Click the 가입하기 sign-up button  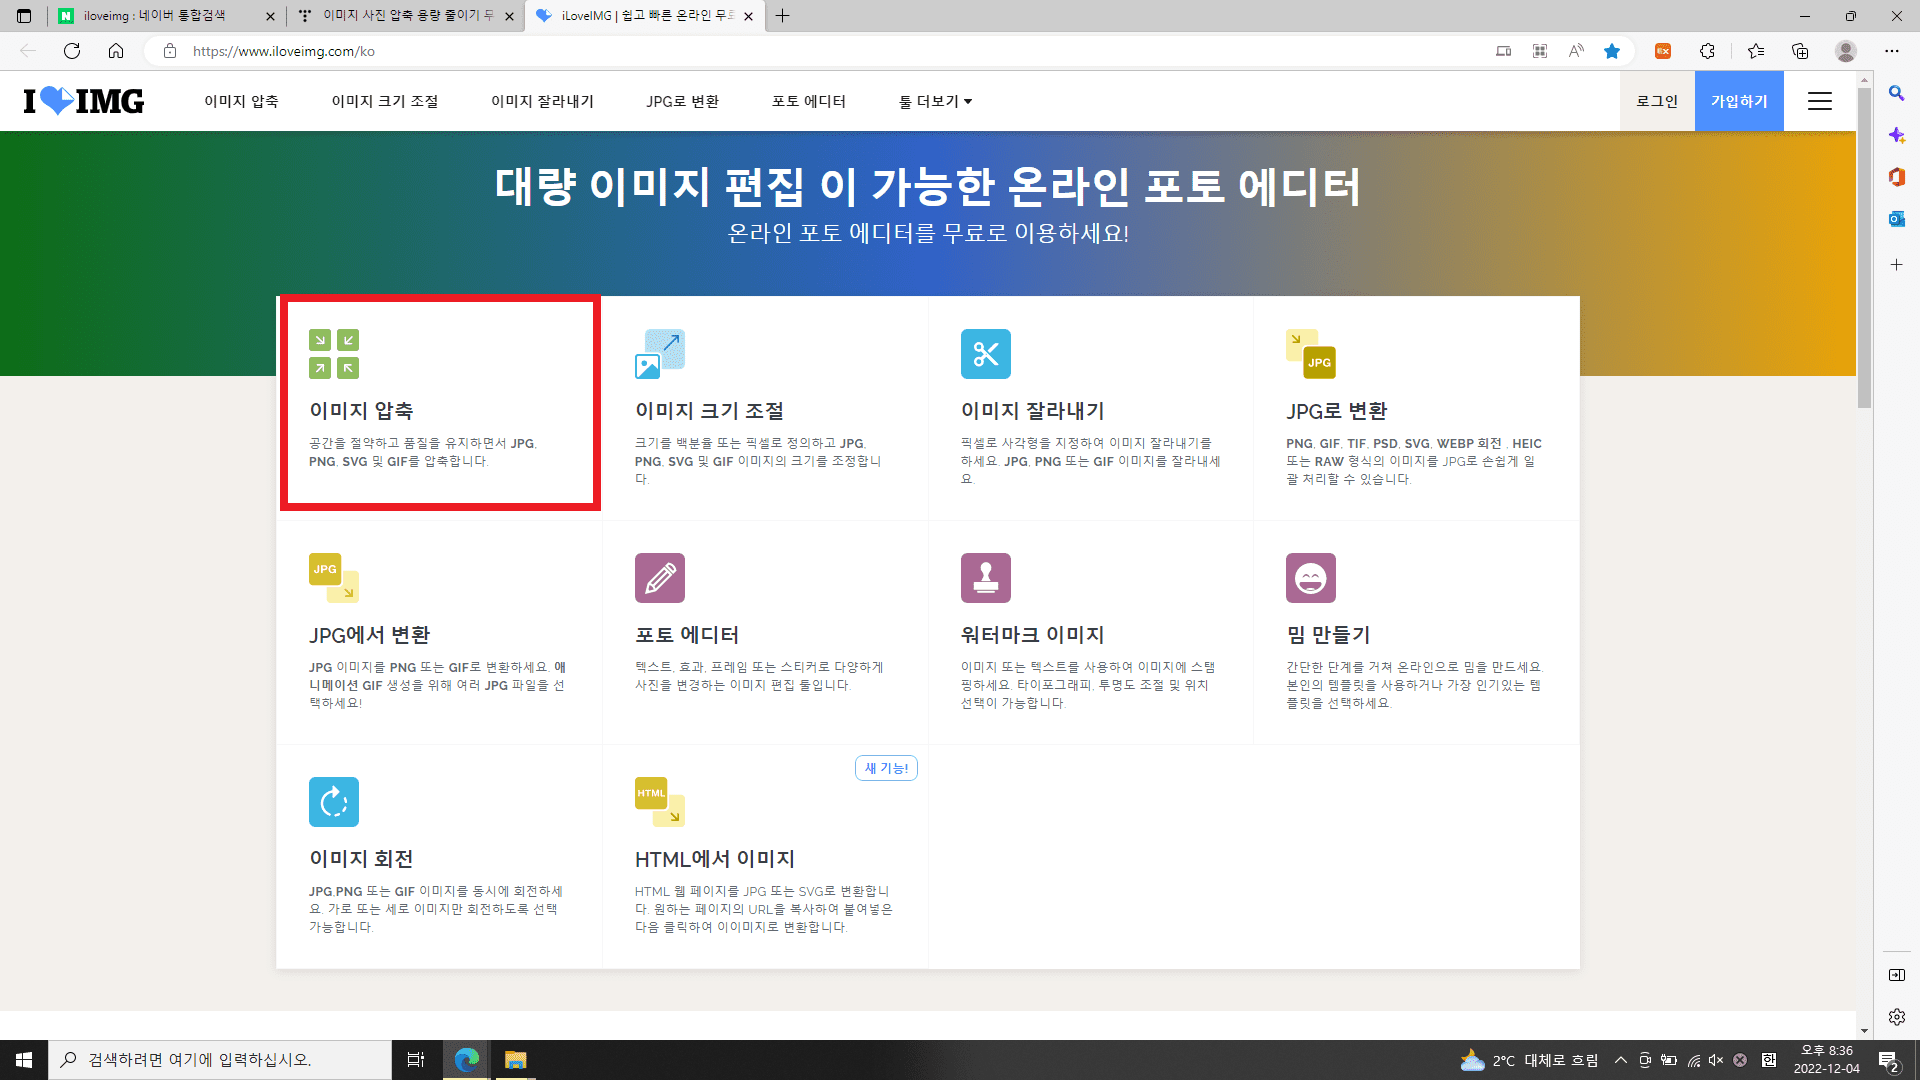point(1739,101)
